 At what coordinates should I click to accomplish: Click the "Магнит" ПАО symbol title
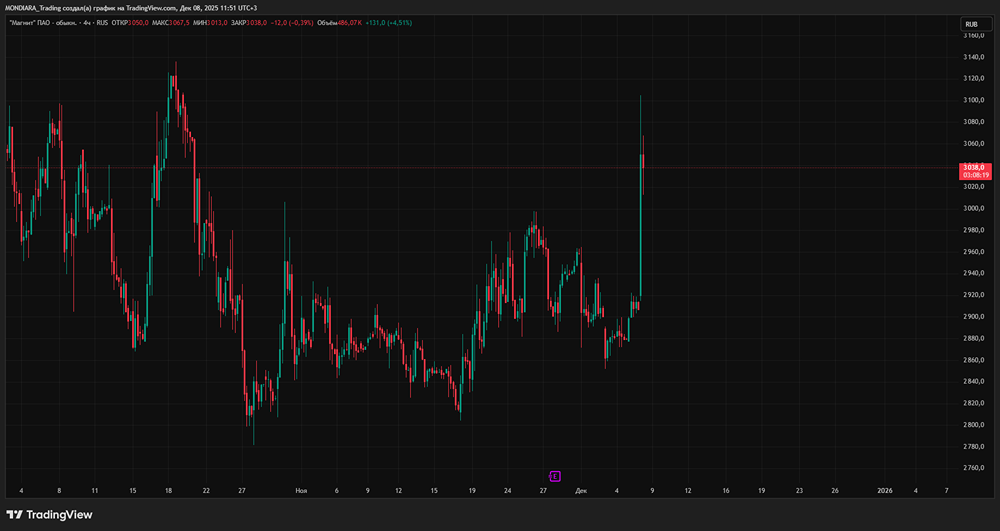(x=44, y=23)
